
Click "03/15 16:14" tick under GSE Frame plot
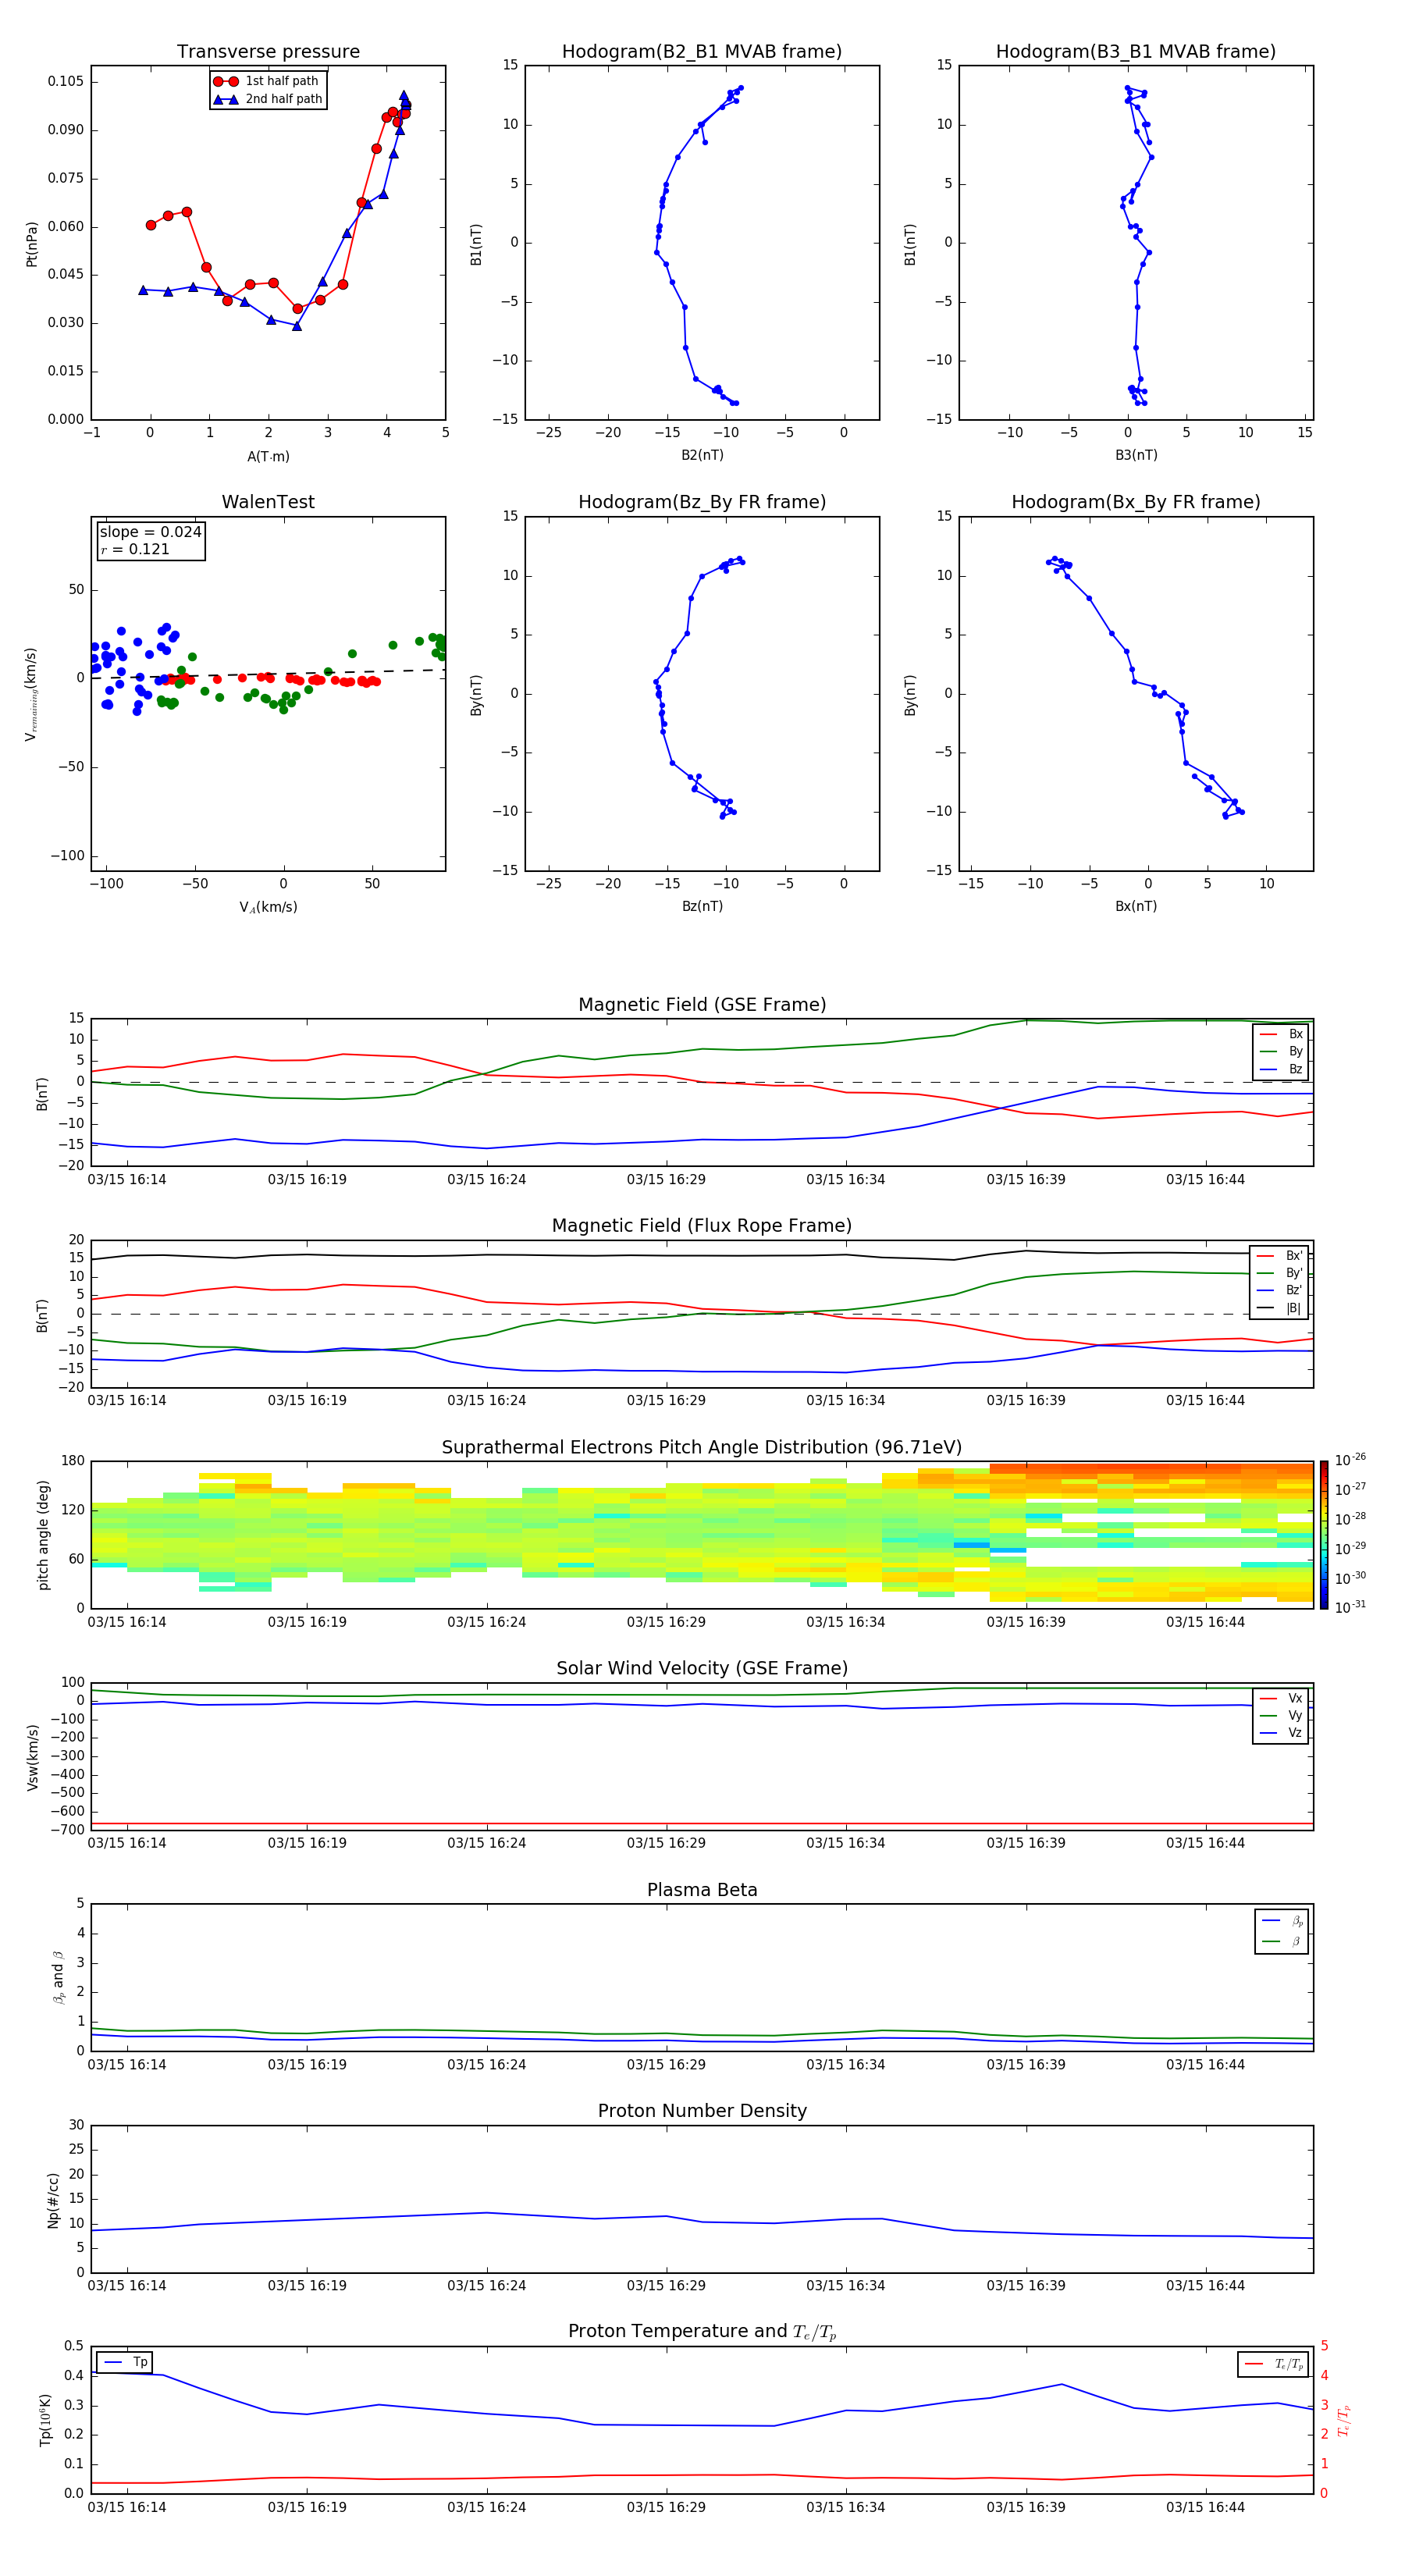coord(127,1179)
